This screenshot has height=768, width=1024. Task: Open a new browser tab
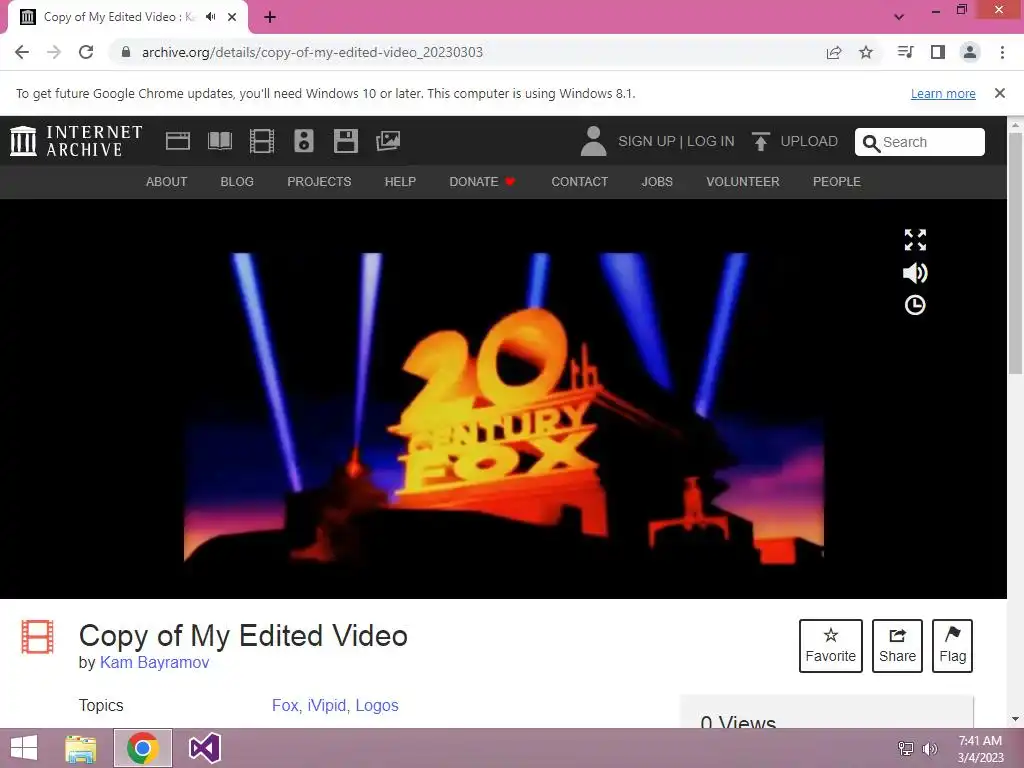point(270,17)
